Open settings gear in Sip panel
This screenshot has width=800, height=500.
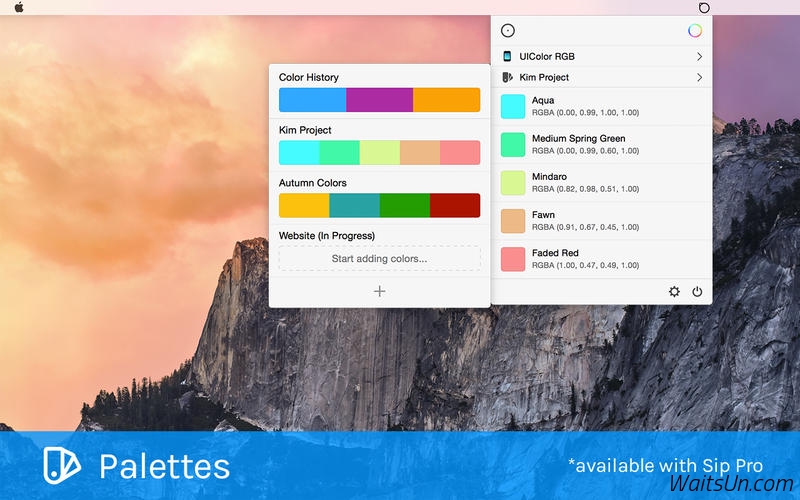tap(674, 291)
